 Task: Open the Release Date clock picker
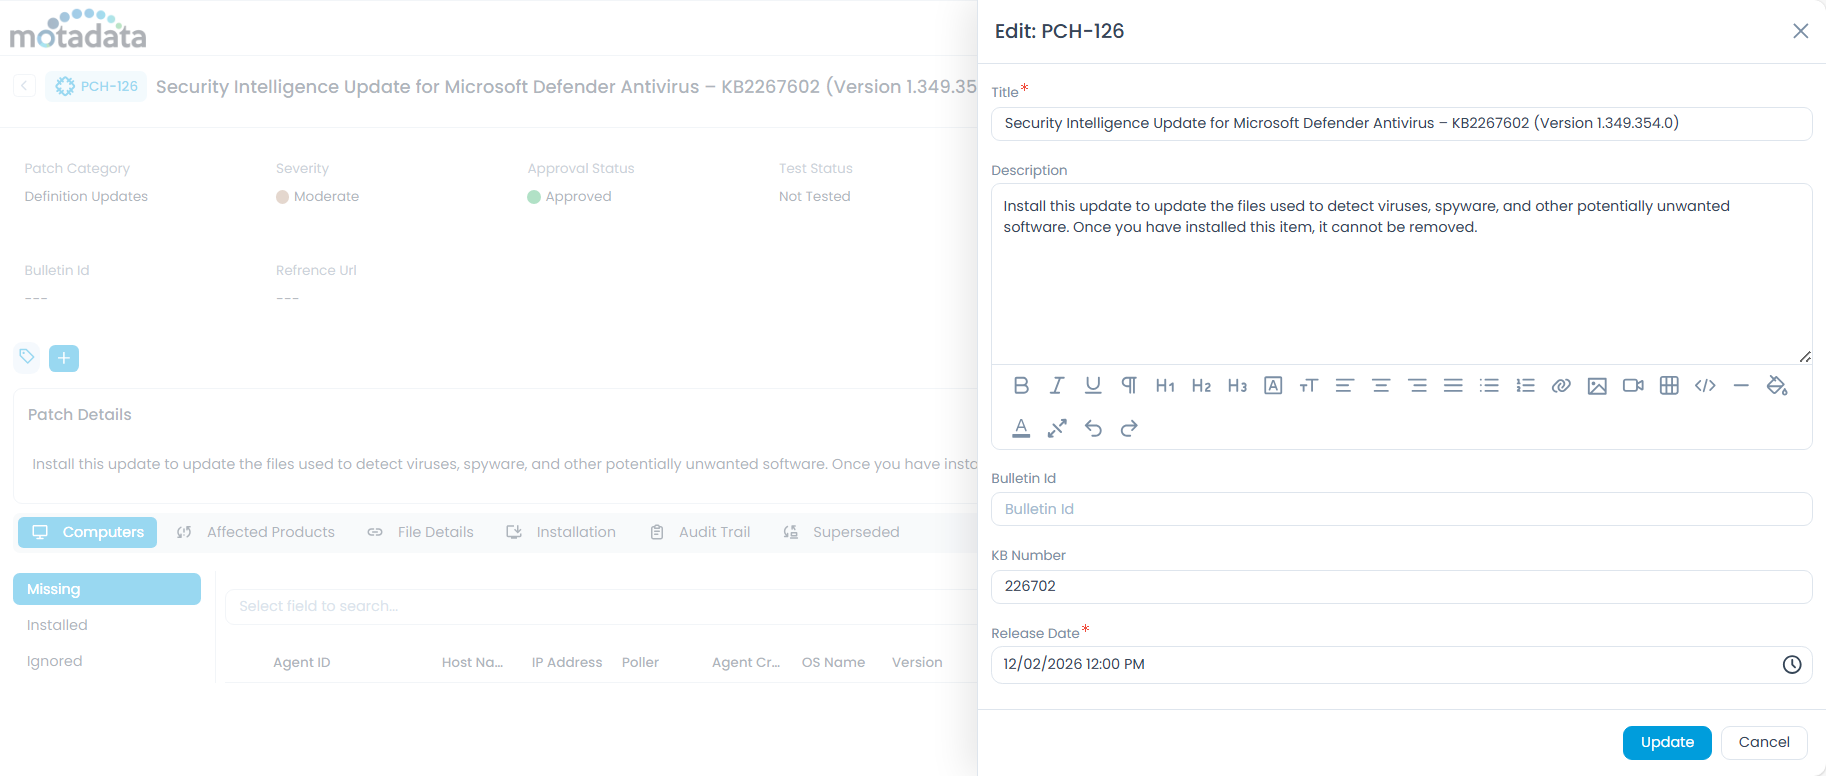click(x=1792, y=665)
